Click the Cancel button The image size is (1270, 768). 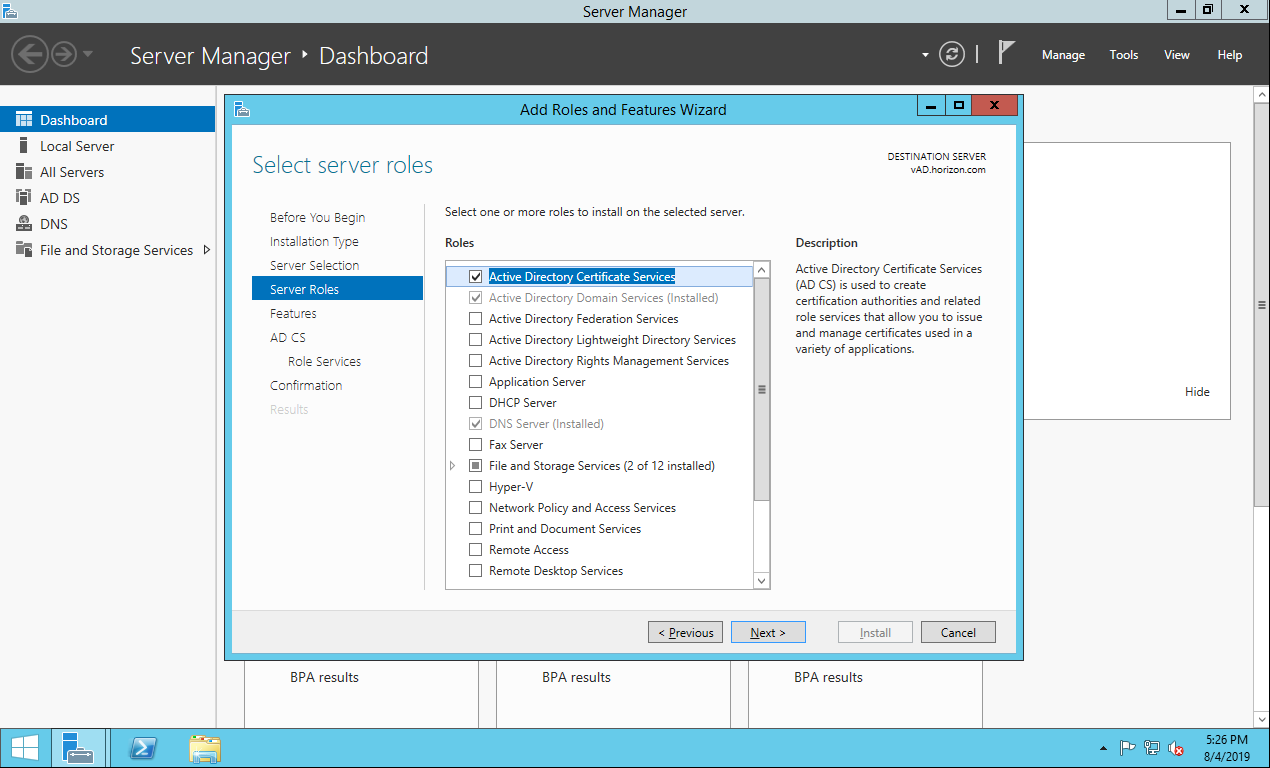click(x=957, y=632)
